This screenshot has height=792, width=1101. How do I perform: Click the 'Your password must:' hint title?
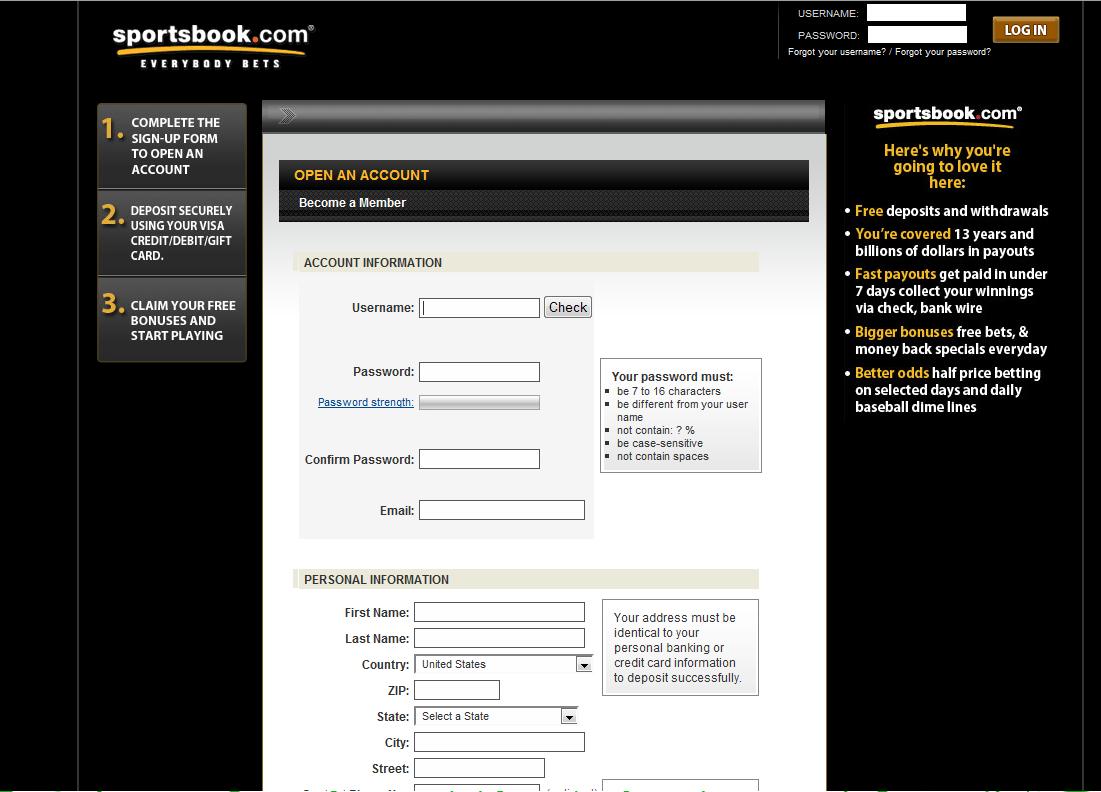pyautogui.click(x=672, y=377)
